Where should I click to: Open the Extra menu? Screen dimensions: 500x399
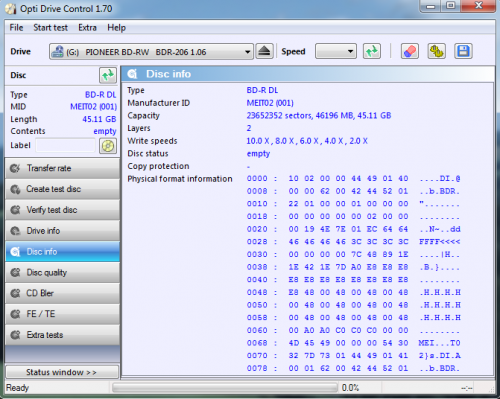[x=87, y=28]
